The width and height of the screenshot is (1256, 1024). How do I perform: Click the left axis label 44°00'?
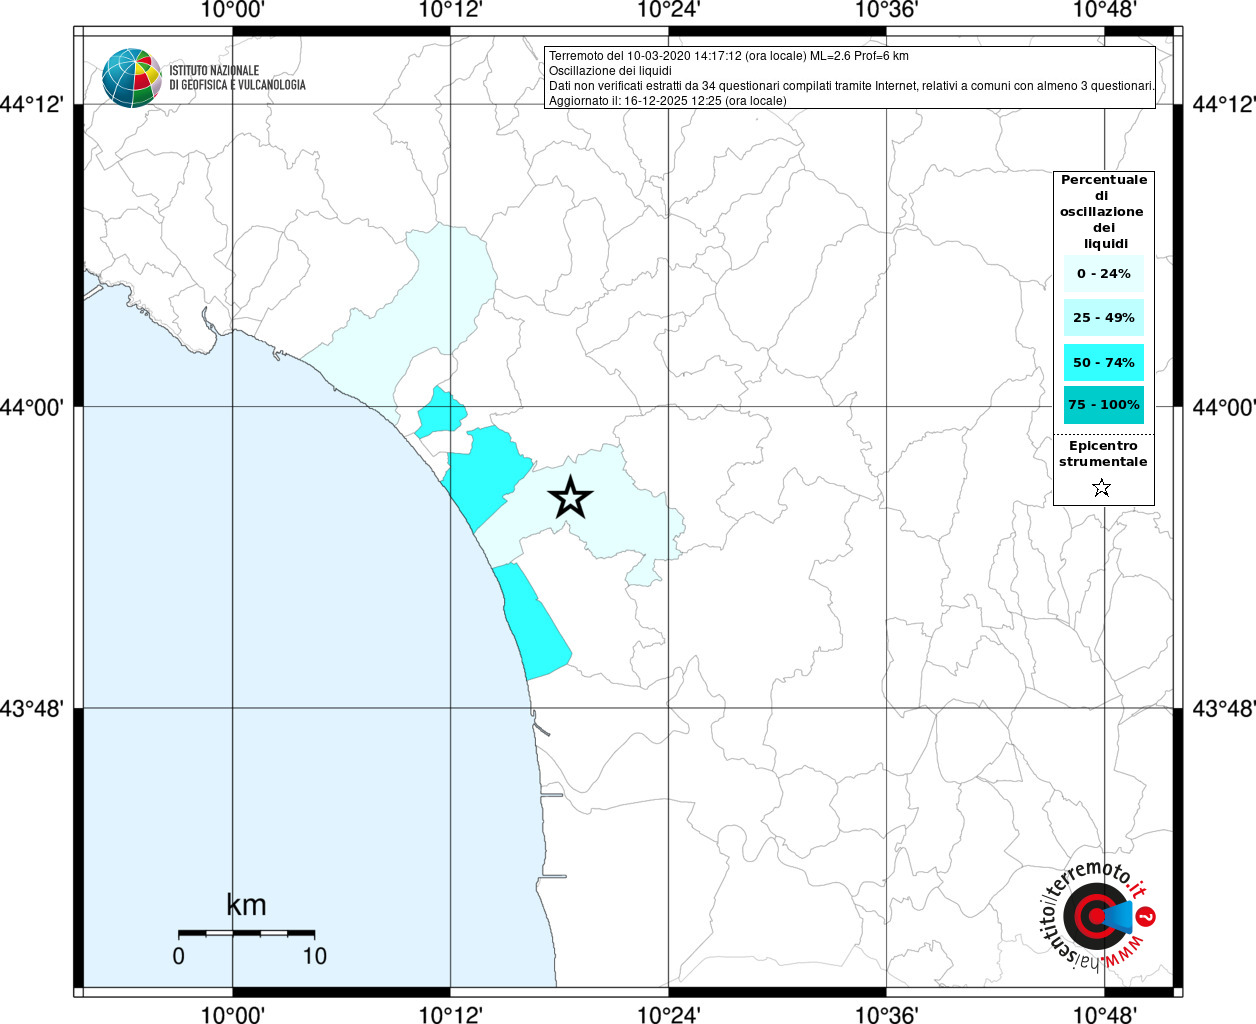click(32, 407)
